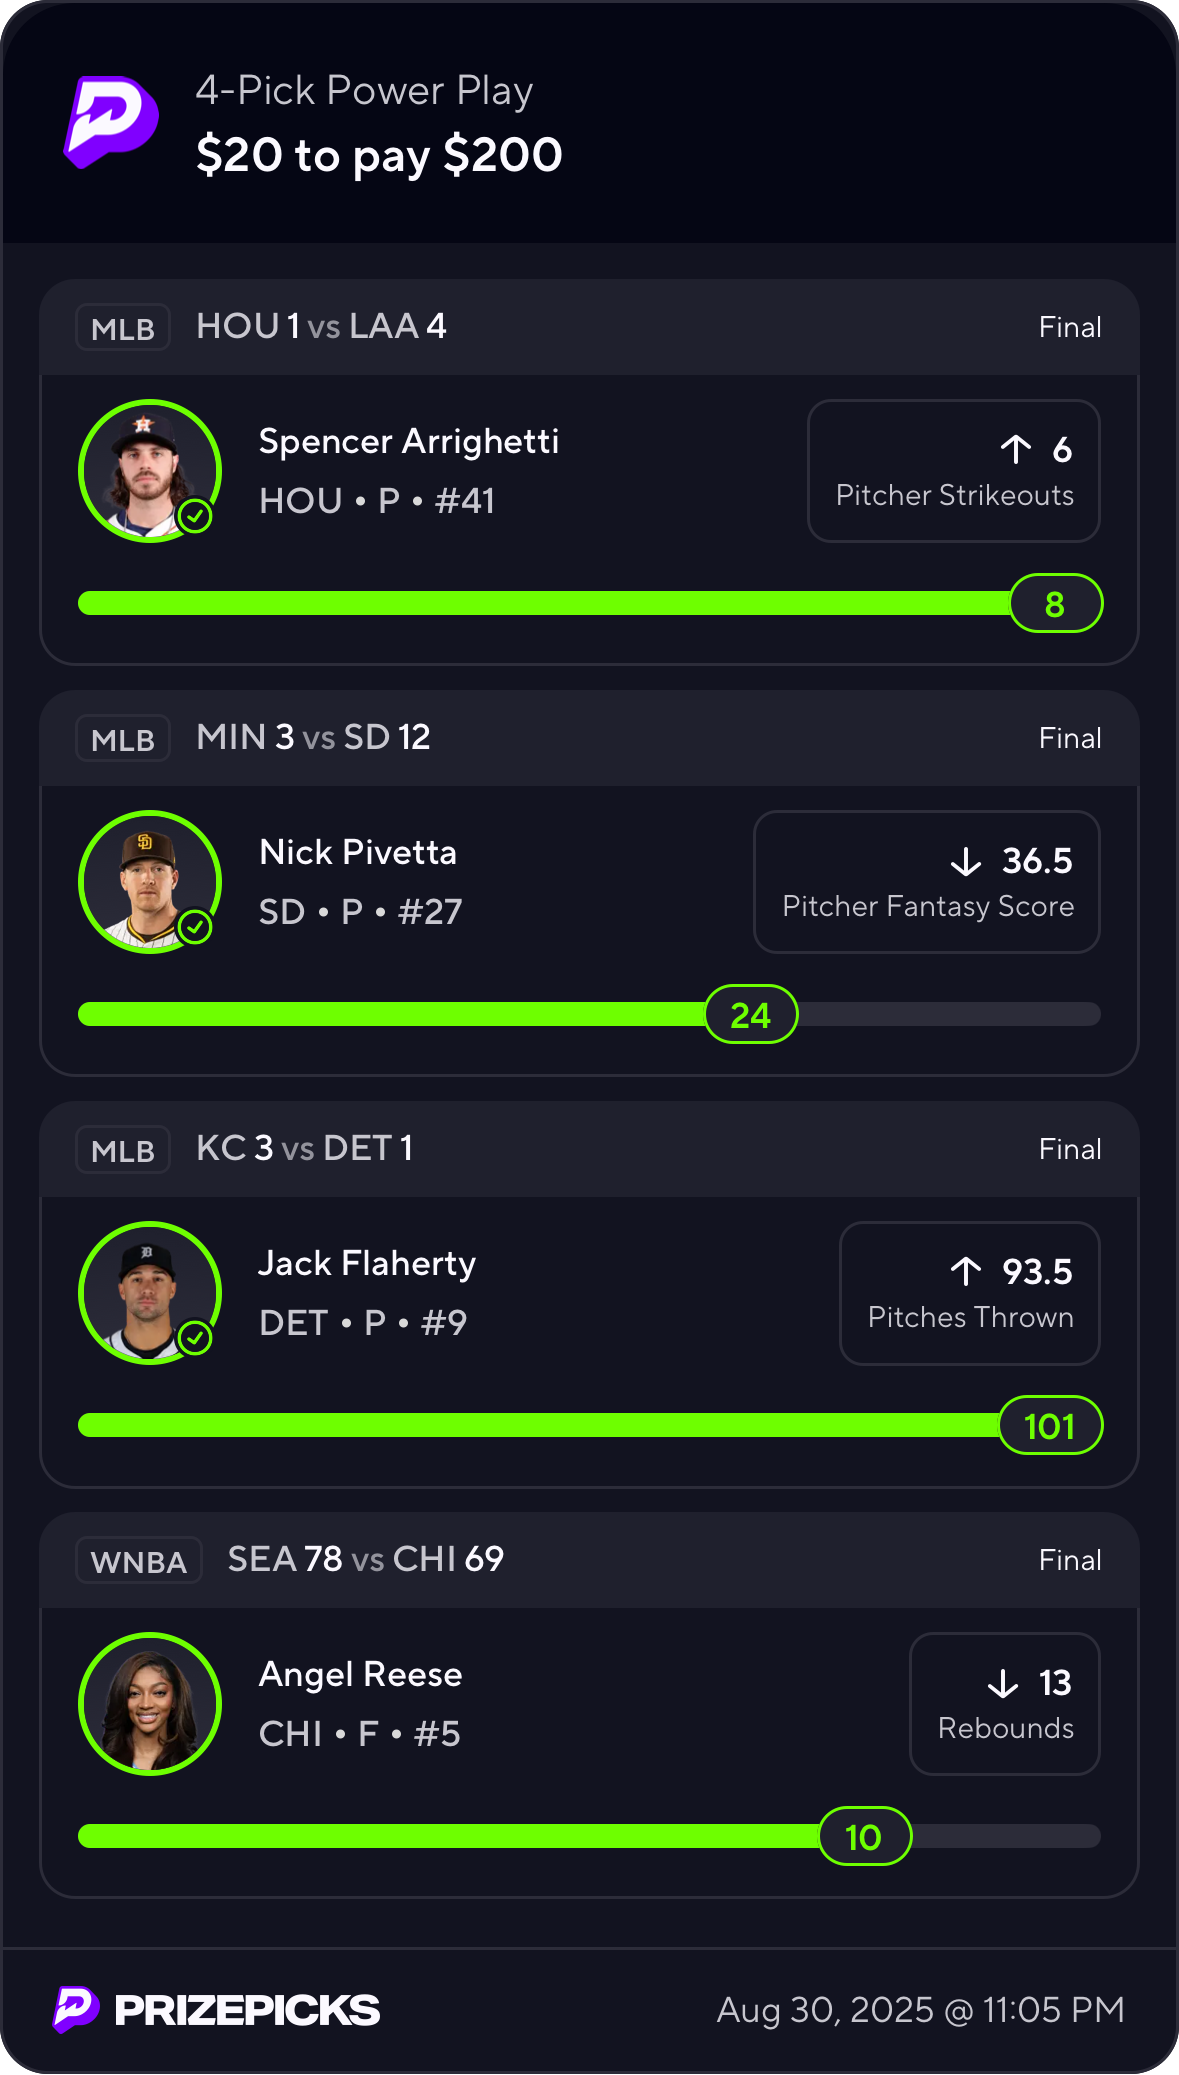The width and height of the screenshot is (1179, 2075).
Task: Click the MLB tag for HOU vs LAA
Action: tap(123, 328)
